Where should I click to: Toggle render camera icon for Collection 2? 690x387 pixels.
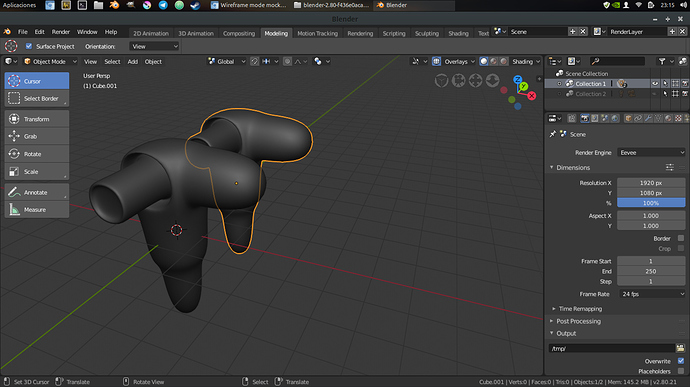pyautogui.click(x=685, y=94)
